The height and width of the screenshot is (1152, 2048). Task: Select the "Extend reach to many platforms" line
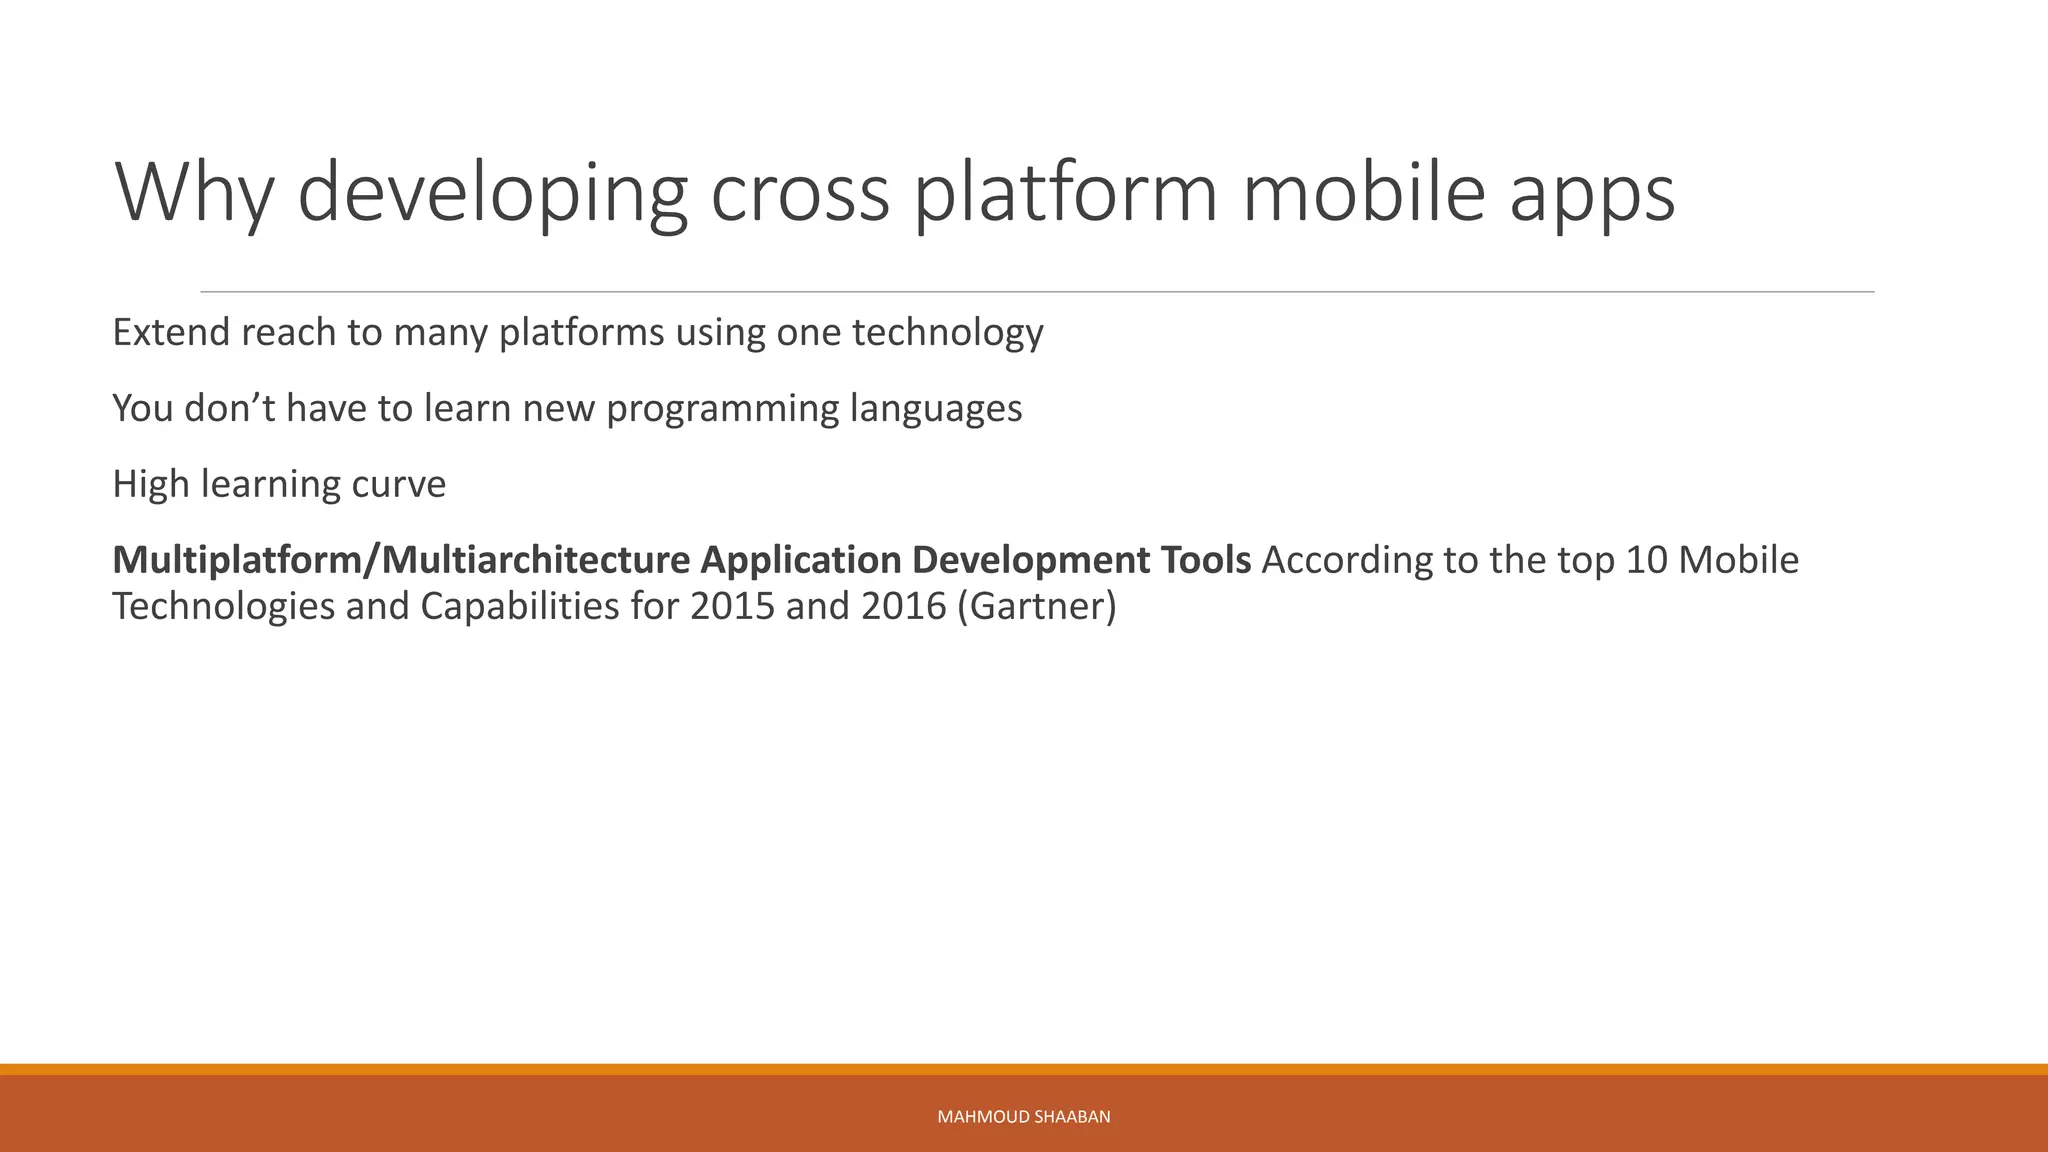click(x=577, y=332)
